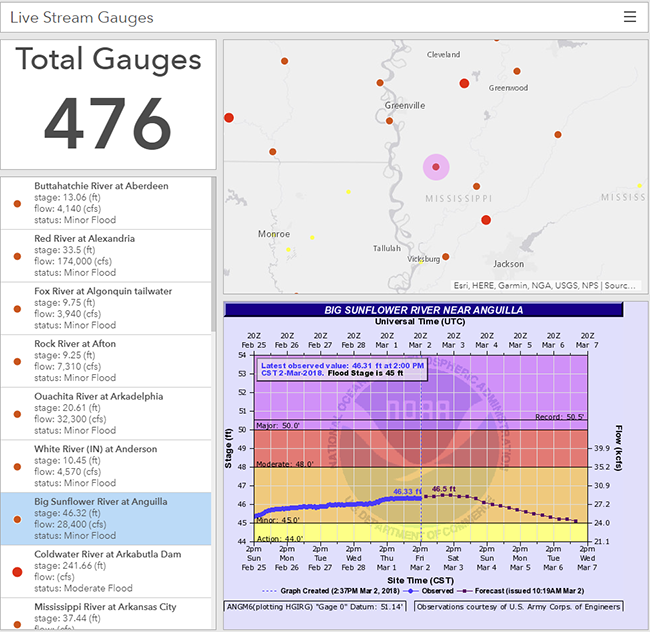Click the Big Sunflower River hydrograph title

[423, 310]
